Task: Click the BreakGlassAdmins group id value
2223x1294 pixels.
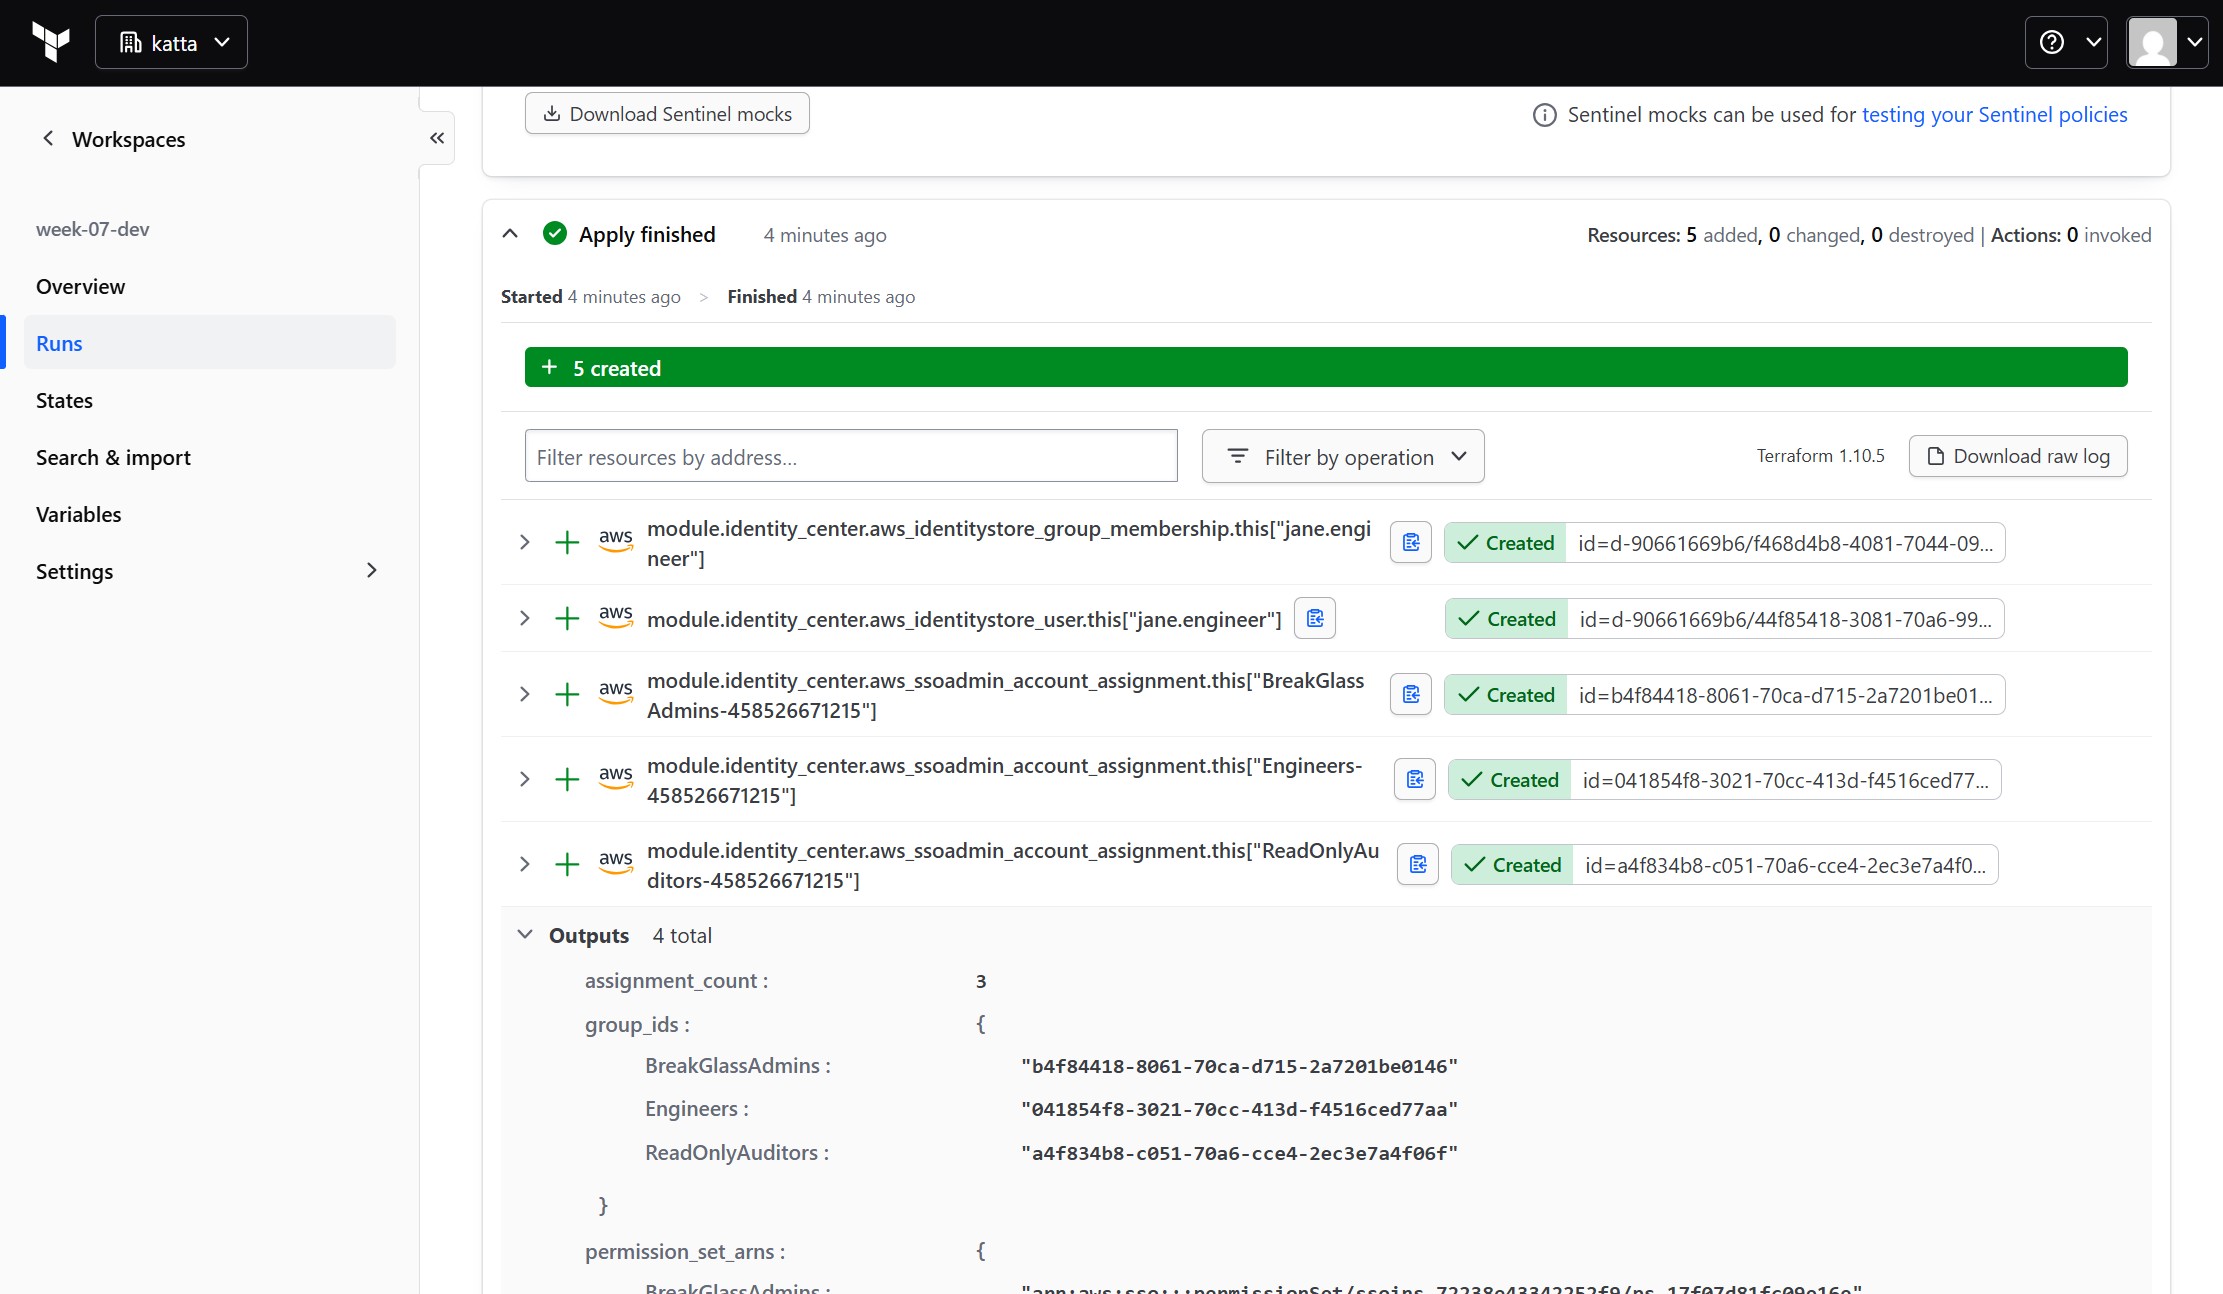Action: point(1239,1067)
